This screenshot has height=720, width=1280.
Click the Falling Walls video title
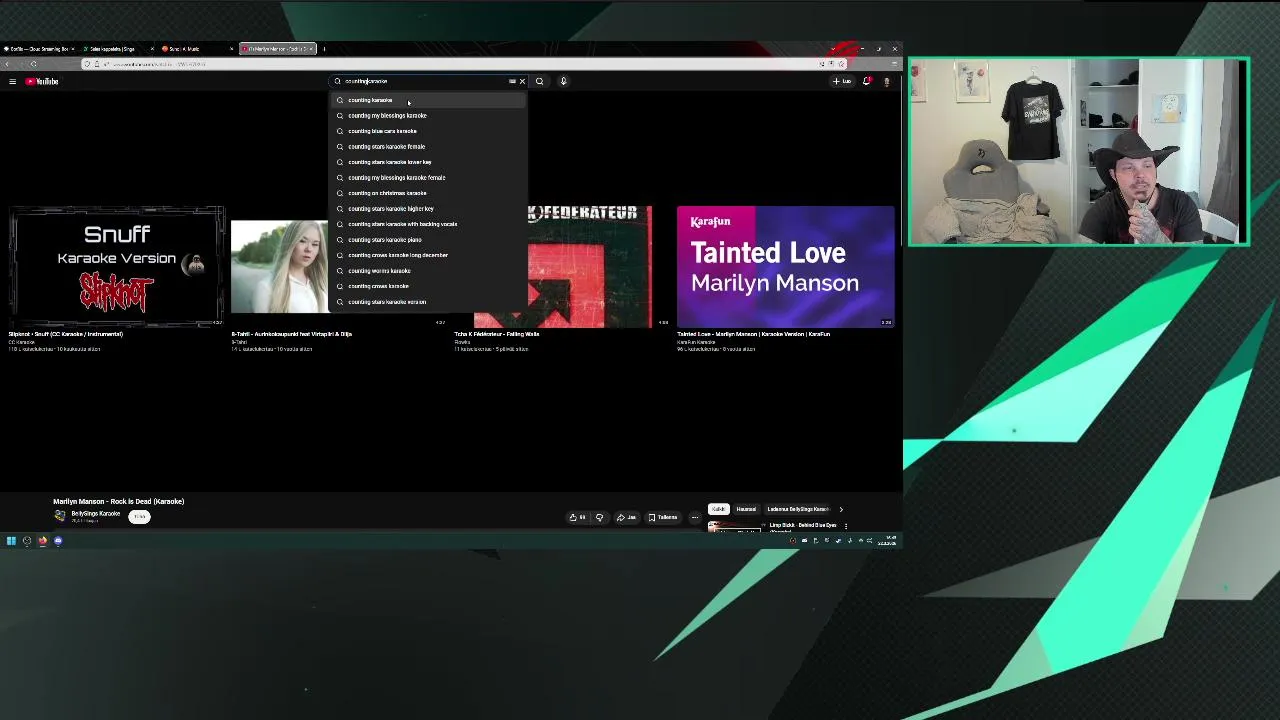pyautogui.click(x=496, y=334)
